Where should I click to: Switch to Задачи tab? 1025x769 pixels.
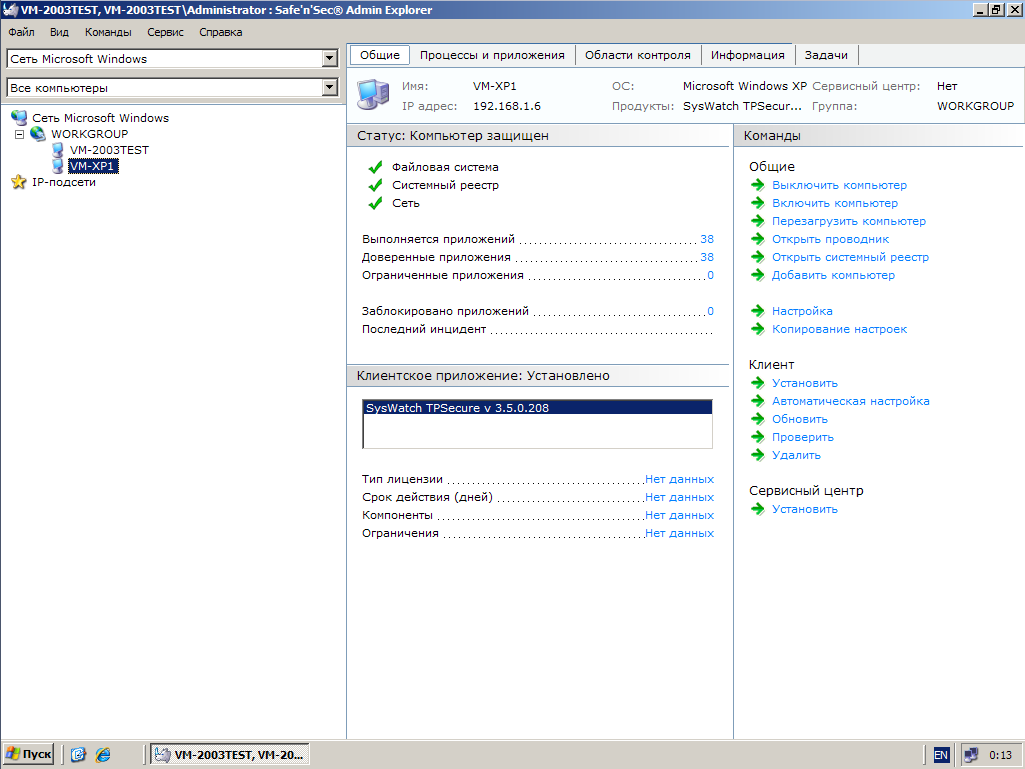click(x=826, y=55)
